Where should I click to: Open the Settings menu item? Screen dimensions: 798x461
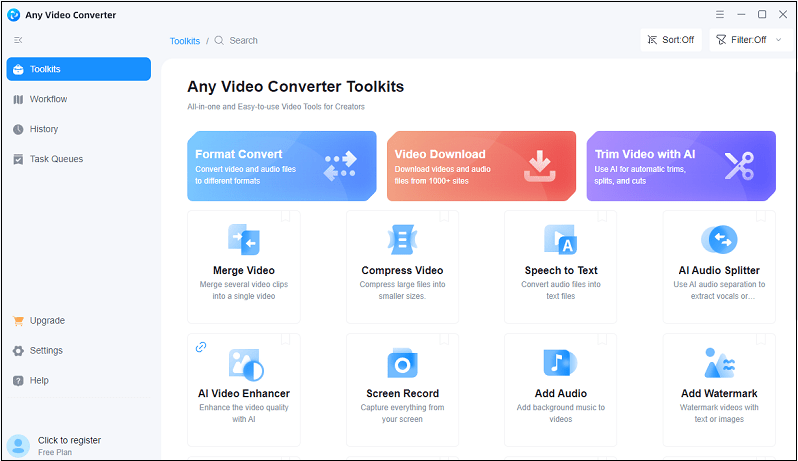79,351
